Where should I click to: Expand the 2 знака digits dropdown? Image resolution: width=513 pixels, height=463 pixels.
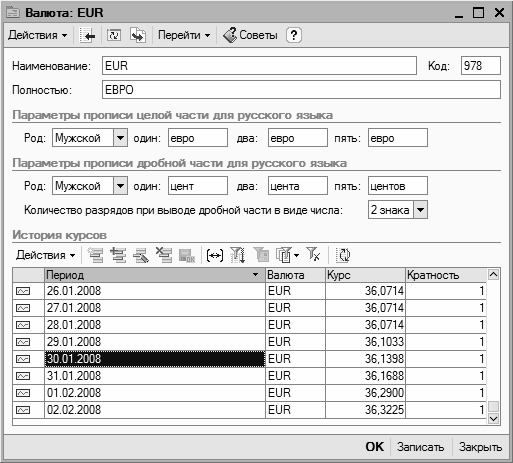(x=420, y=210)
